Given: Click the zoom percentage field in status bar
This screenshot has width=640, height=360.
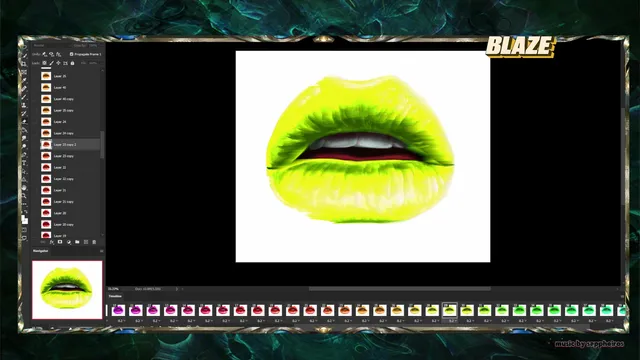Looking at the screenshot, I should (x=113, y=289).
